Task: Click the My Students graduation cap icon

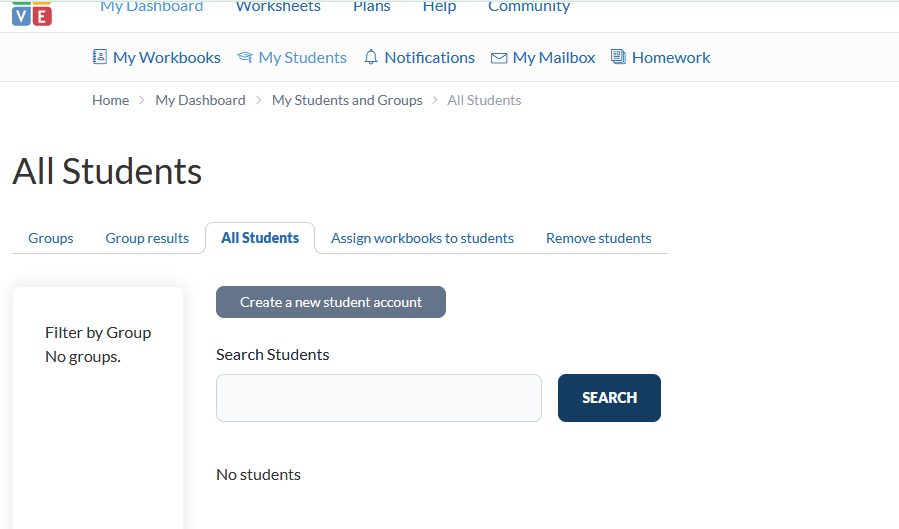Action: pos(245,57)
